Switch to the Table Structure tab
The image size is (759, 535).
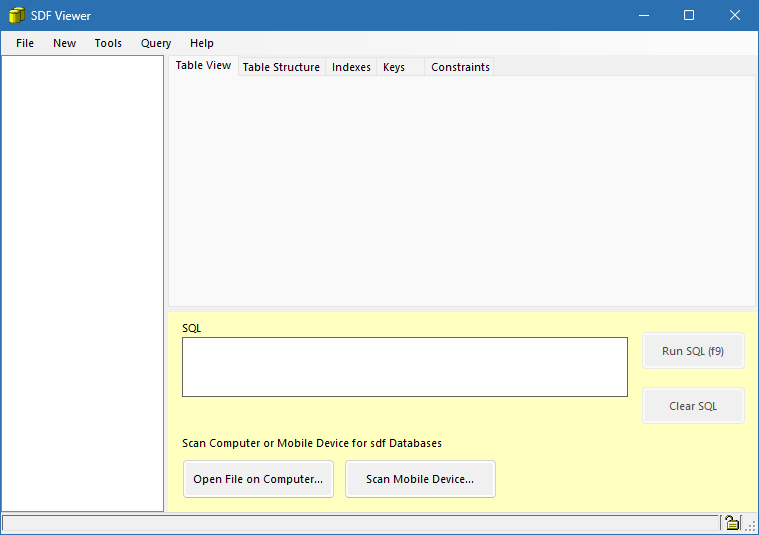tap(281, 67)
